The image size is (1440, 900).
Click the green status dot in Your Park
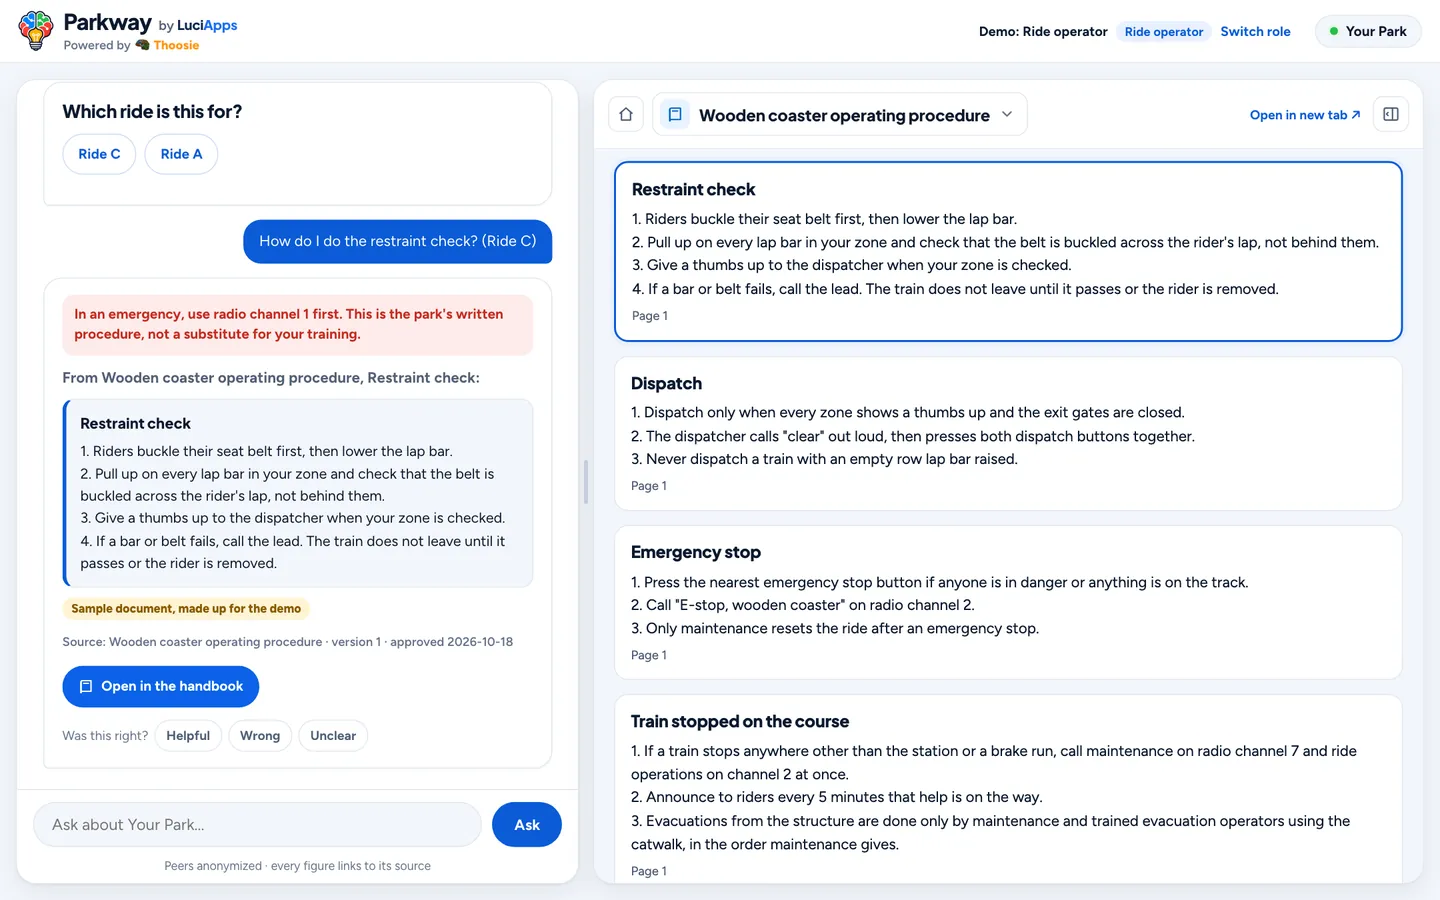coord(1334,31)
